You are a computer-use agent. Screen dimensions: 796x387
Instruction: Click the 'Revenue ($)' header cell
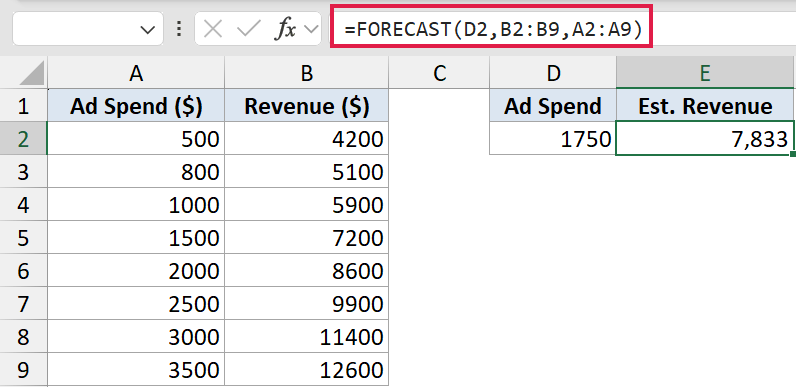(x=307, y=106)
